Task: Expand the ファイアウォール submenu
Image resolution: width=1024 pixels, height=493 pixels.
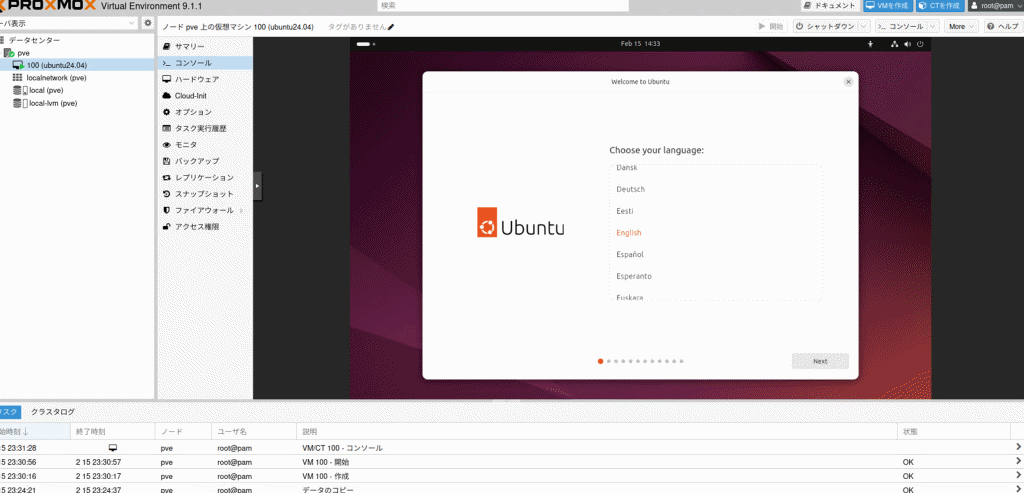Action: [x=240, y=210]
